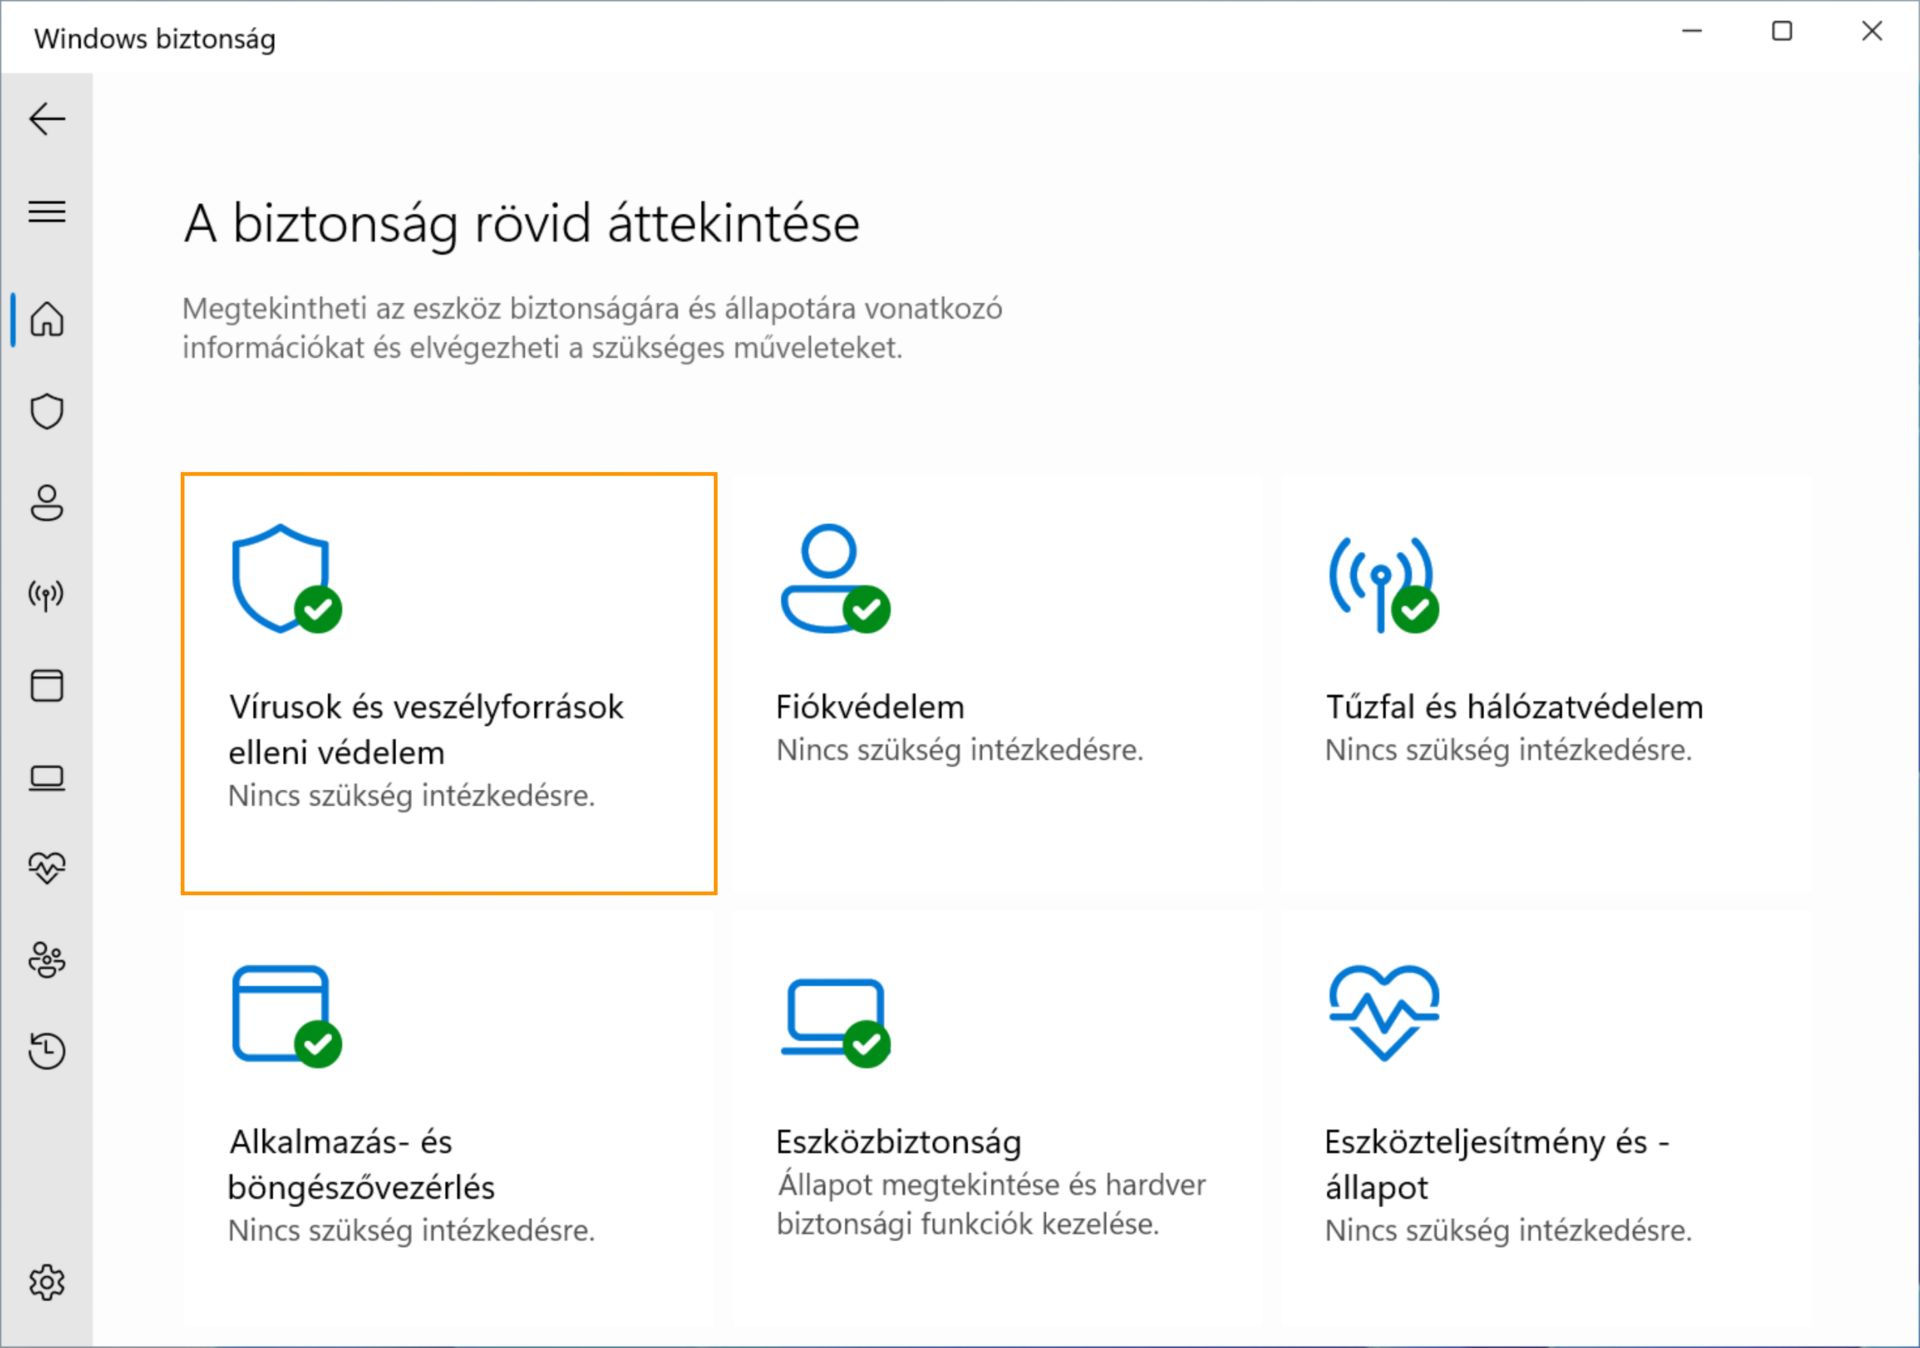Open 'Eszközteljesítmény és -állapot' tile
Screen dimensions: 1920x1348
coord(1545,1118)
